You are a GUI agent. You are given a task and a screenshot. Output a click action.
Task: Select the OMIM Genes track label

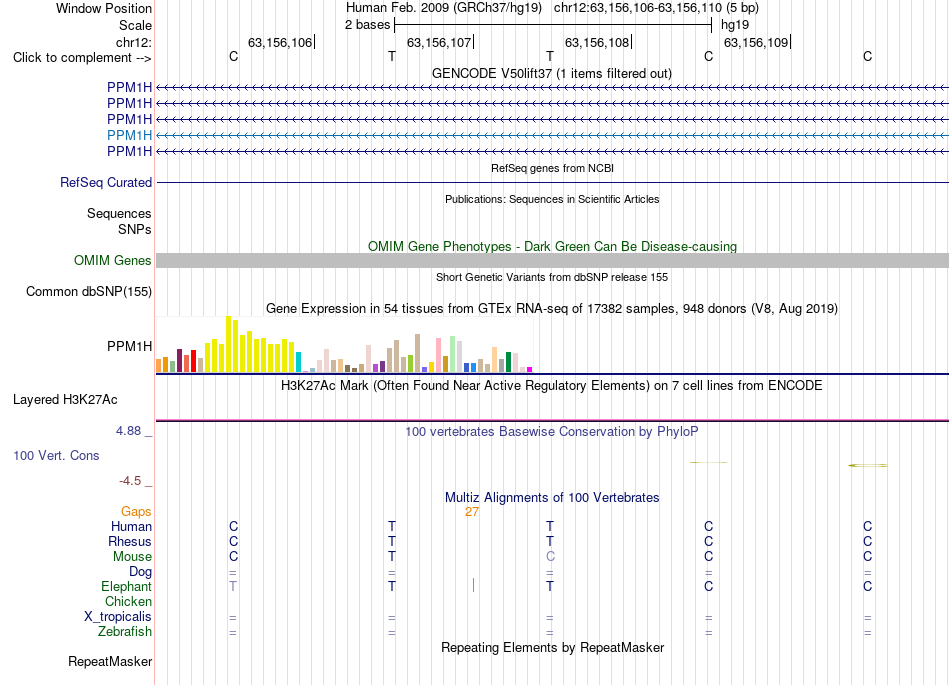[112, 260]
